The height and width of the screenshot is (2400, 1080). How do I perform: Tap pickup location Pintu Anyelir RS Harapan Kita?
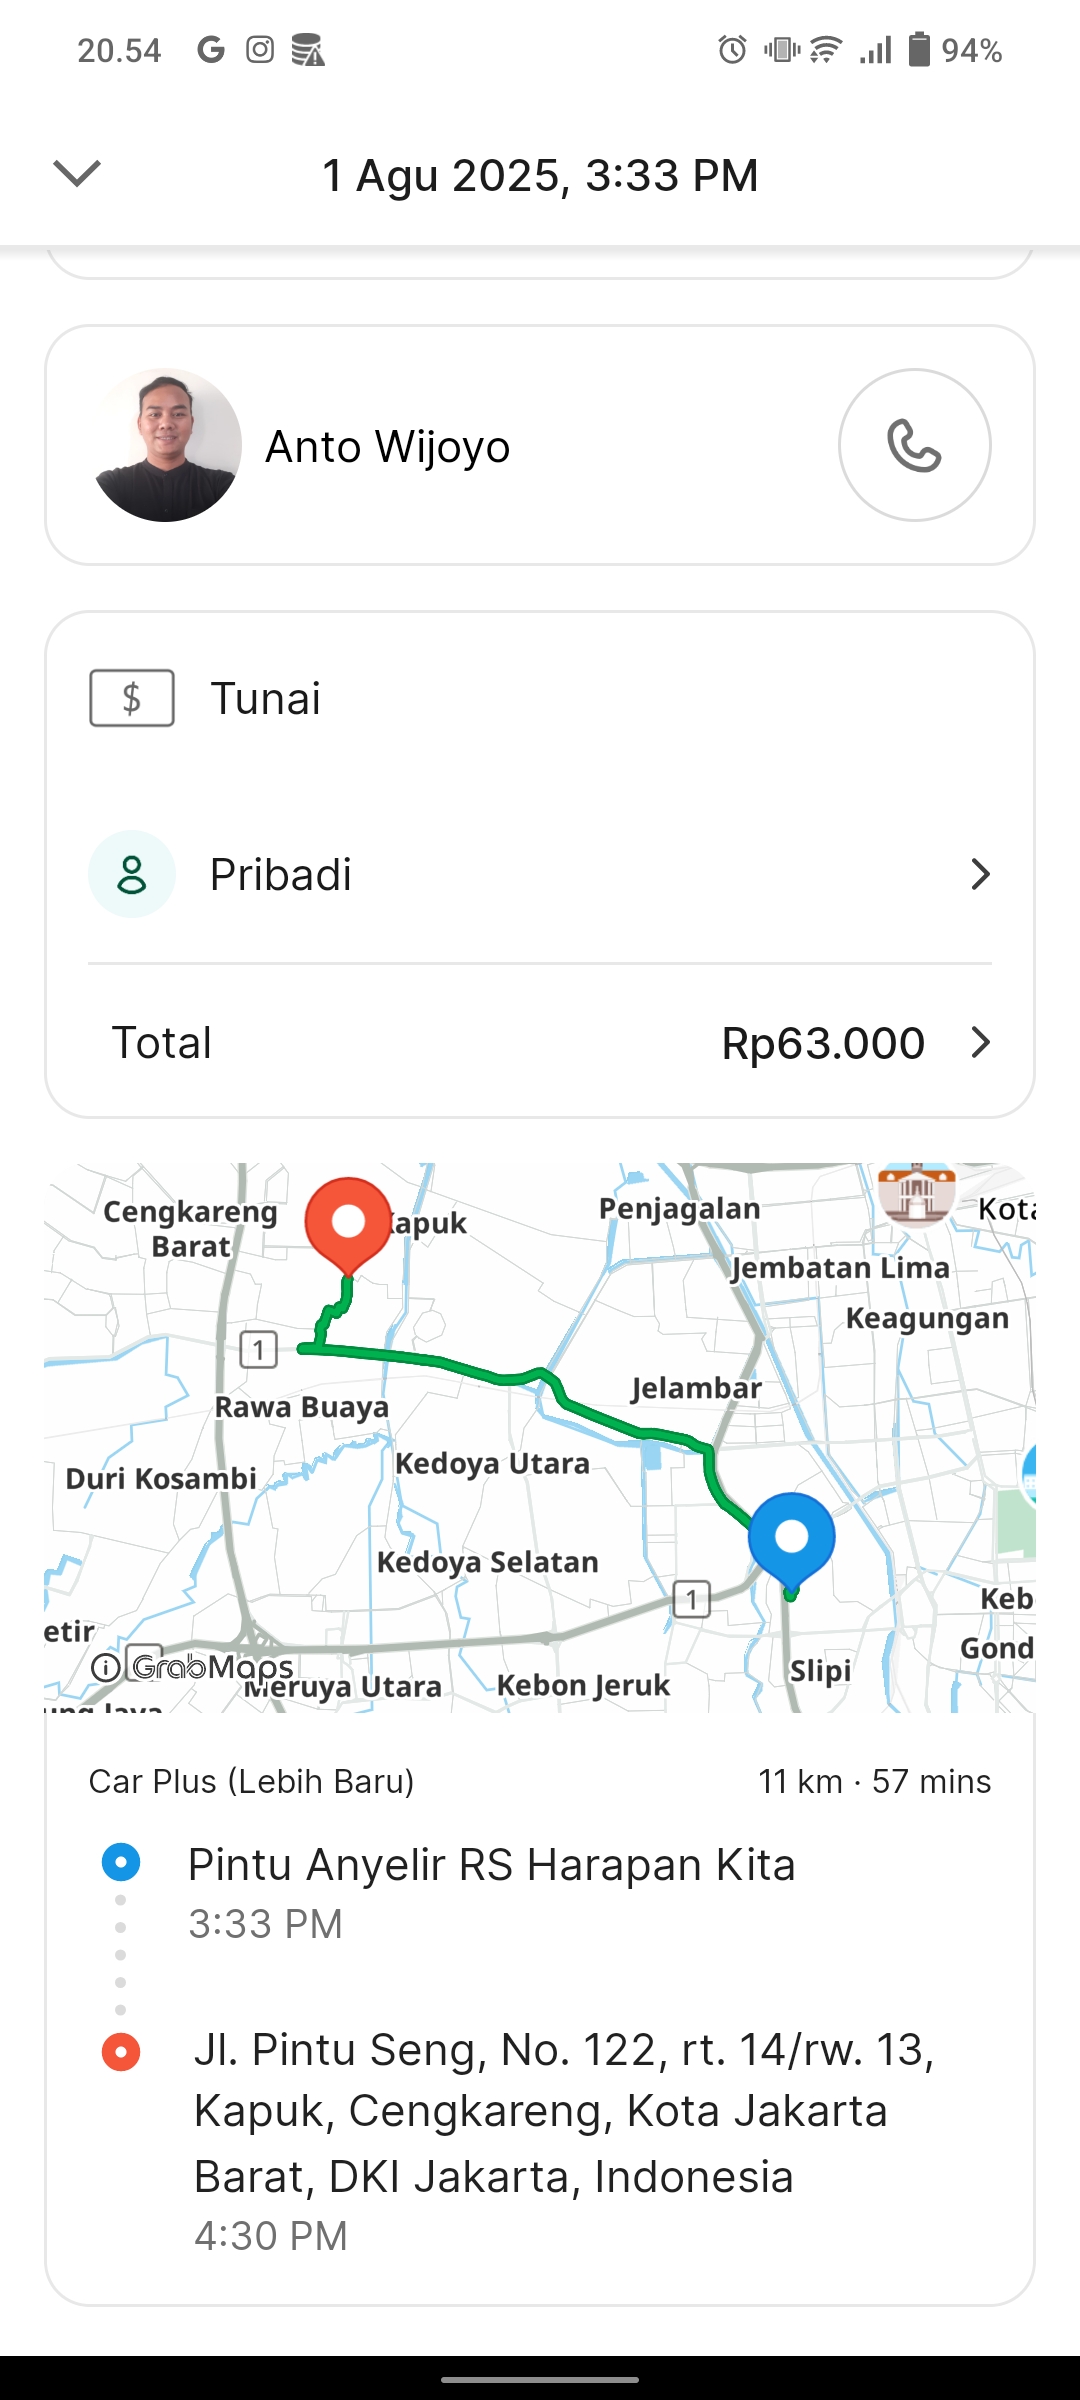[x=491, y=1865]
